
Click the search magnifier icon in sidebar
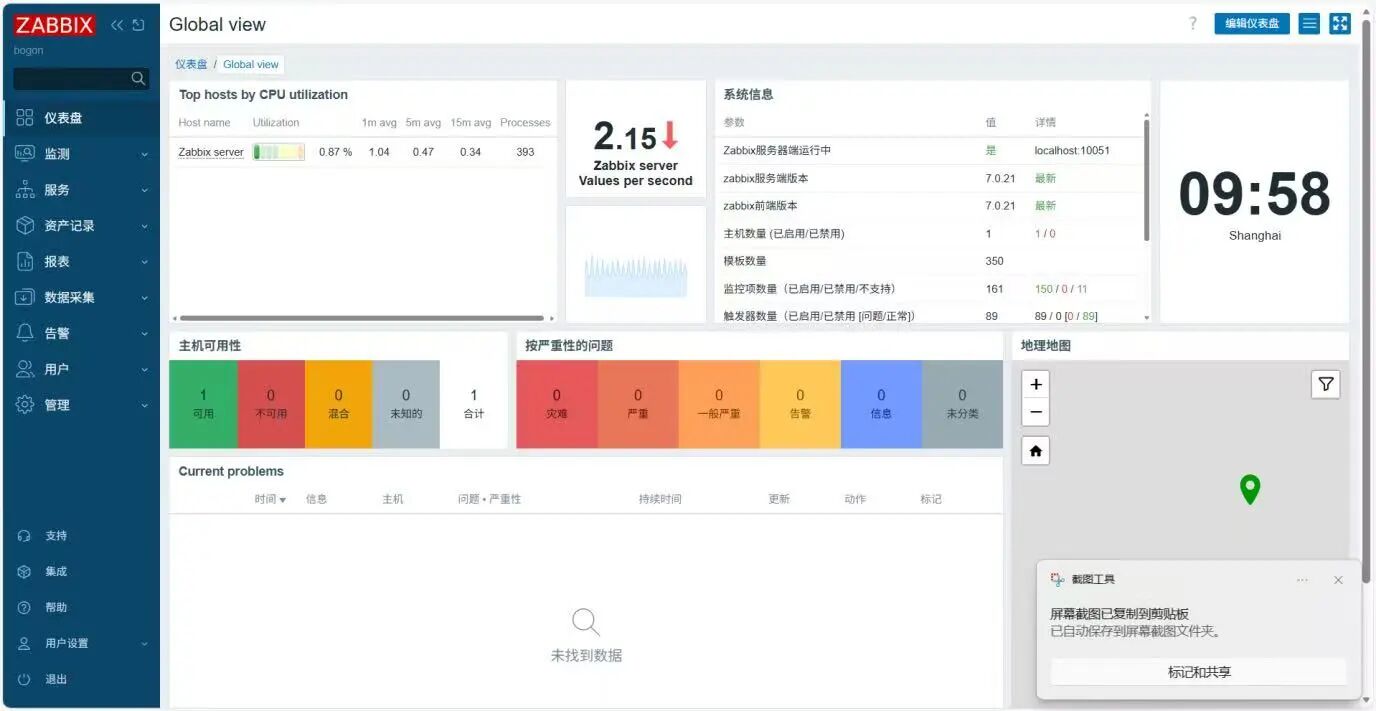point(139,78)
